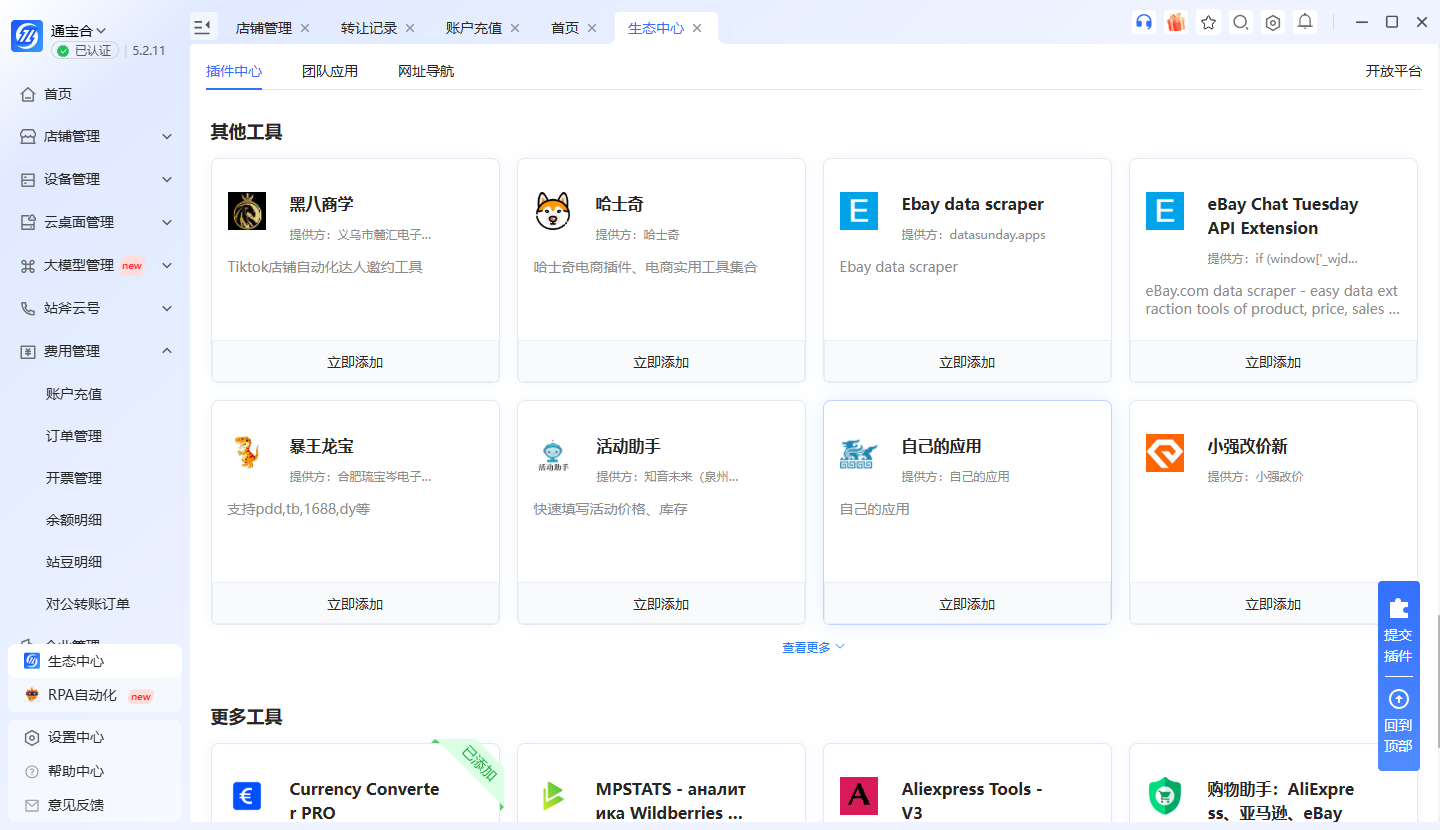Click the hexagon settings icon in the top bar
Screen dimensions: 1440x830
1273,22
